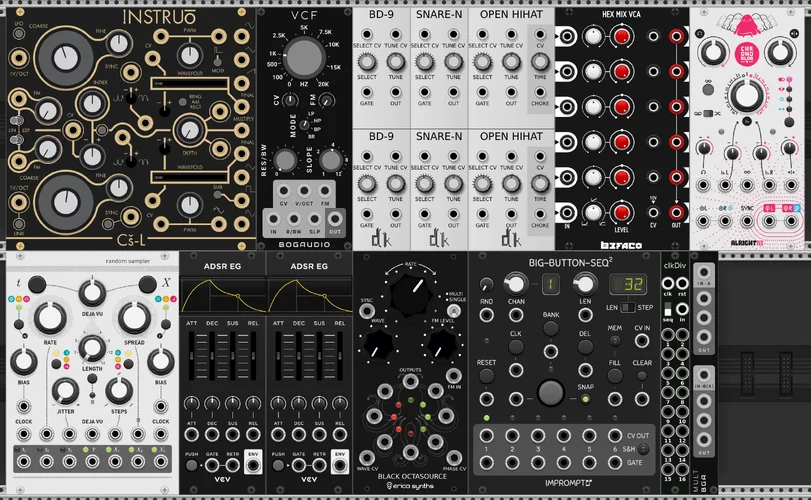Click the X button on random sampler module
The height and width of the screenshot is (500, 811).
coord(147,284)
